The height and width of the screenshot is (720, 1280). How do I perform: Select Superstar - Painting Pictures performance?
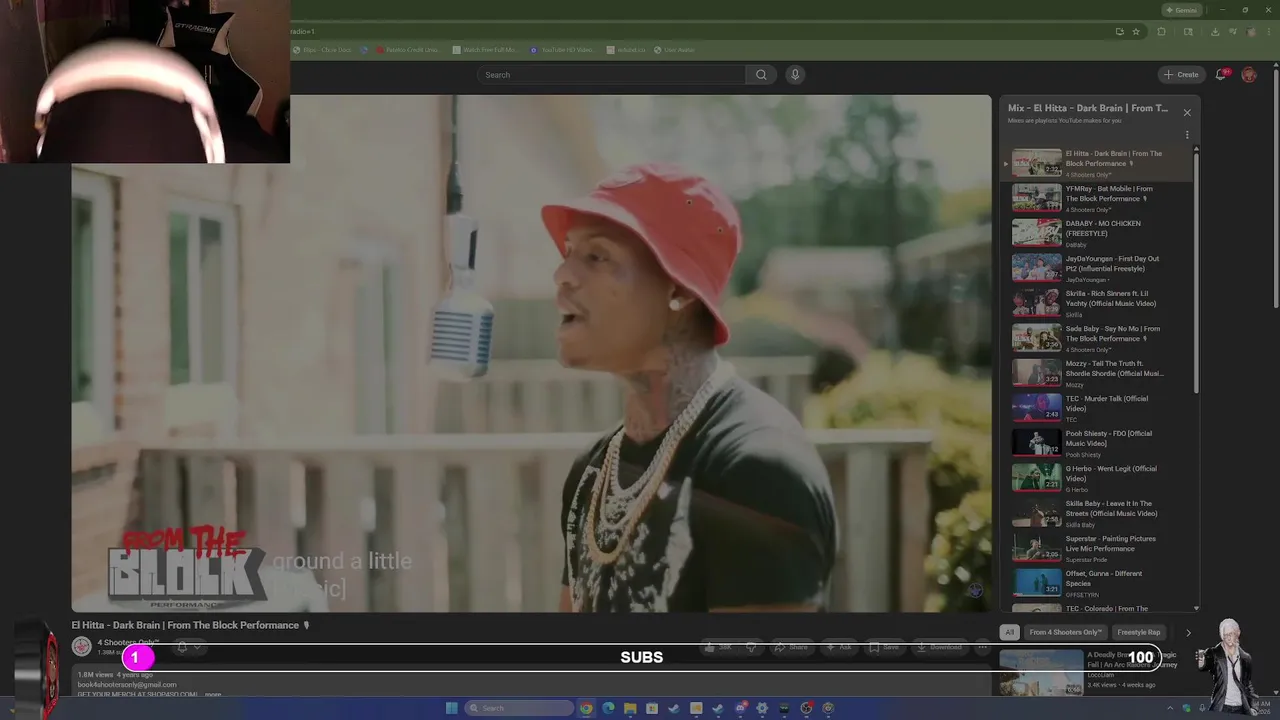coord(1098,547)
